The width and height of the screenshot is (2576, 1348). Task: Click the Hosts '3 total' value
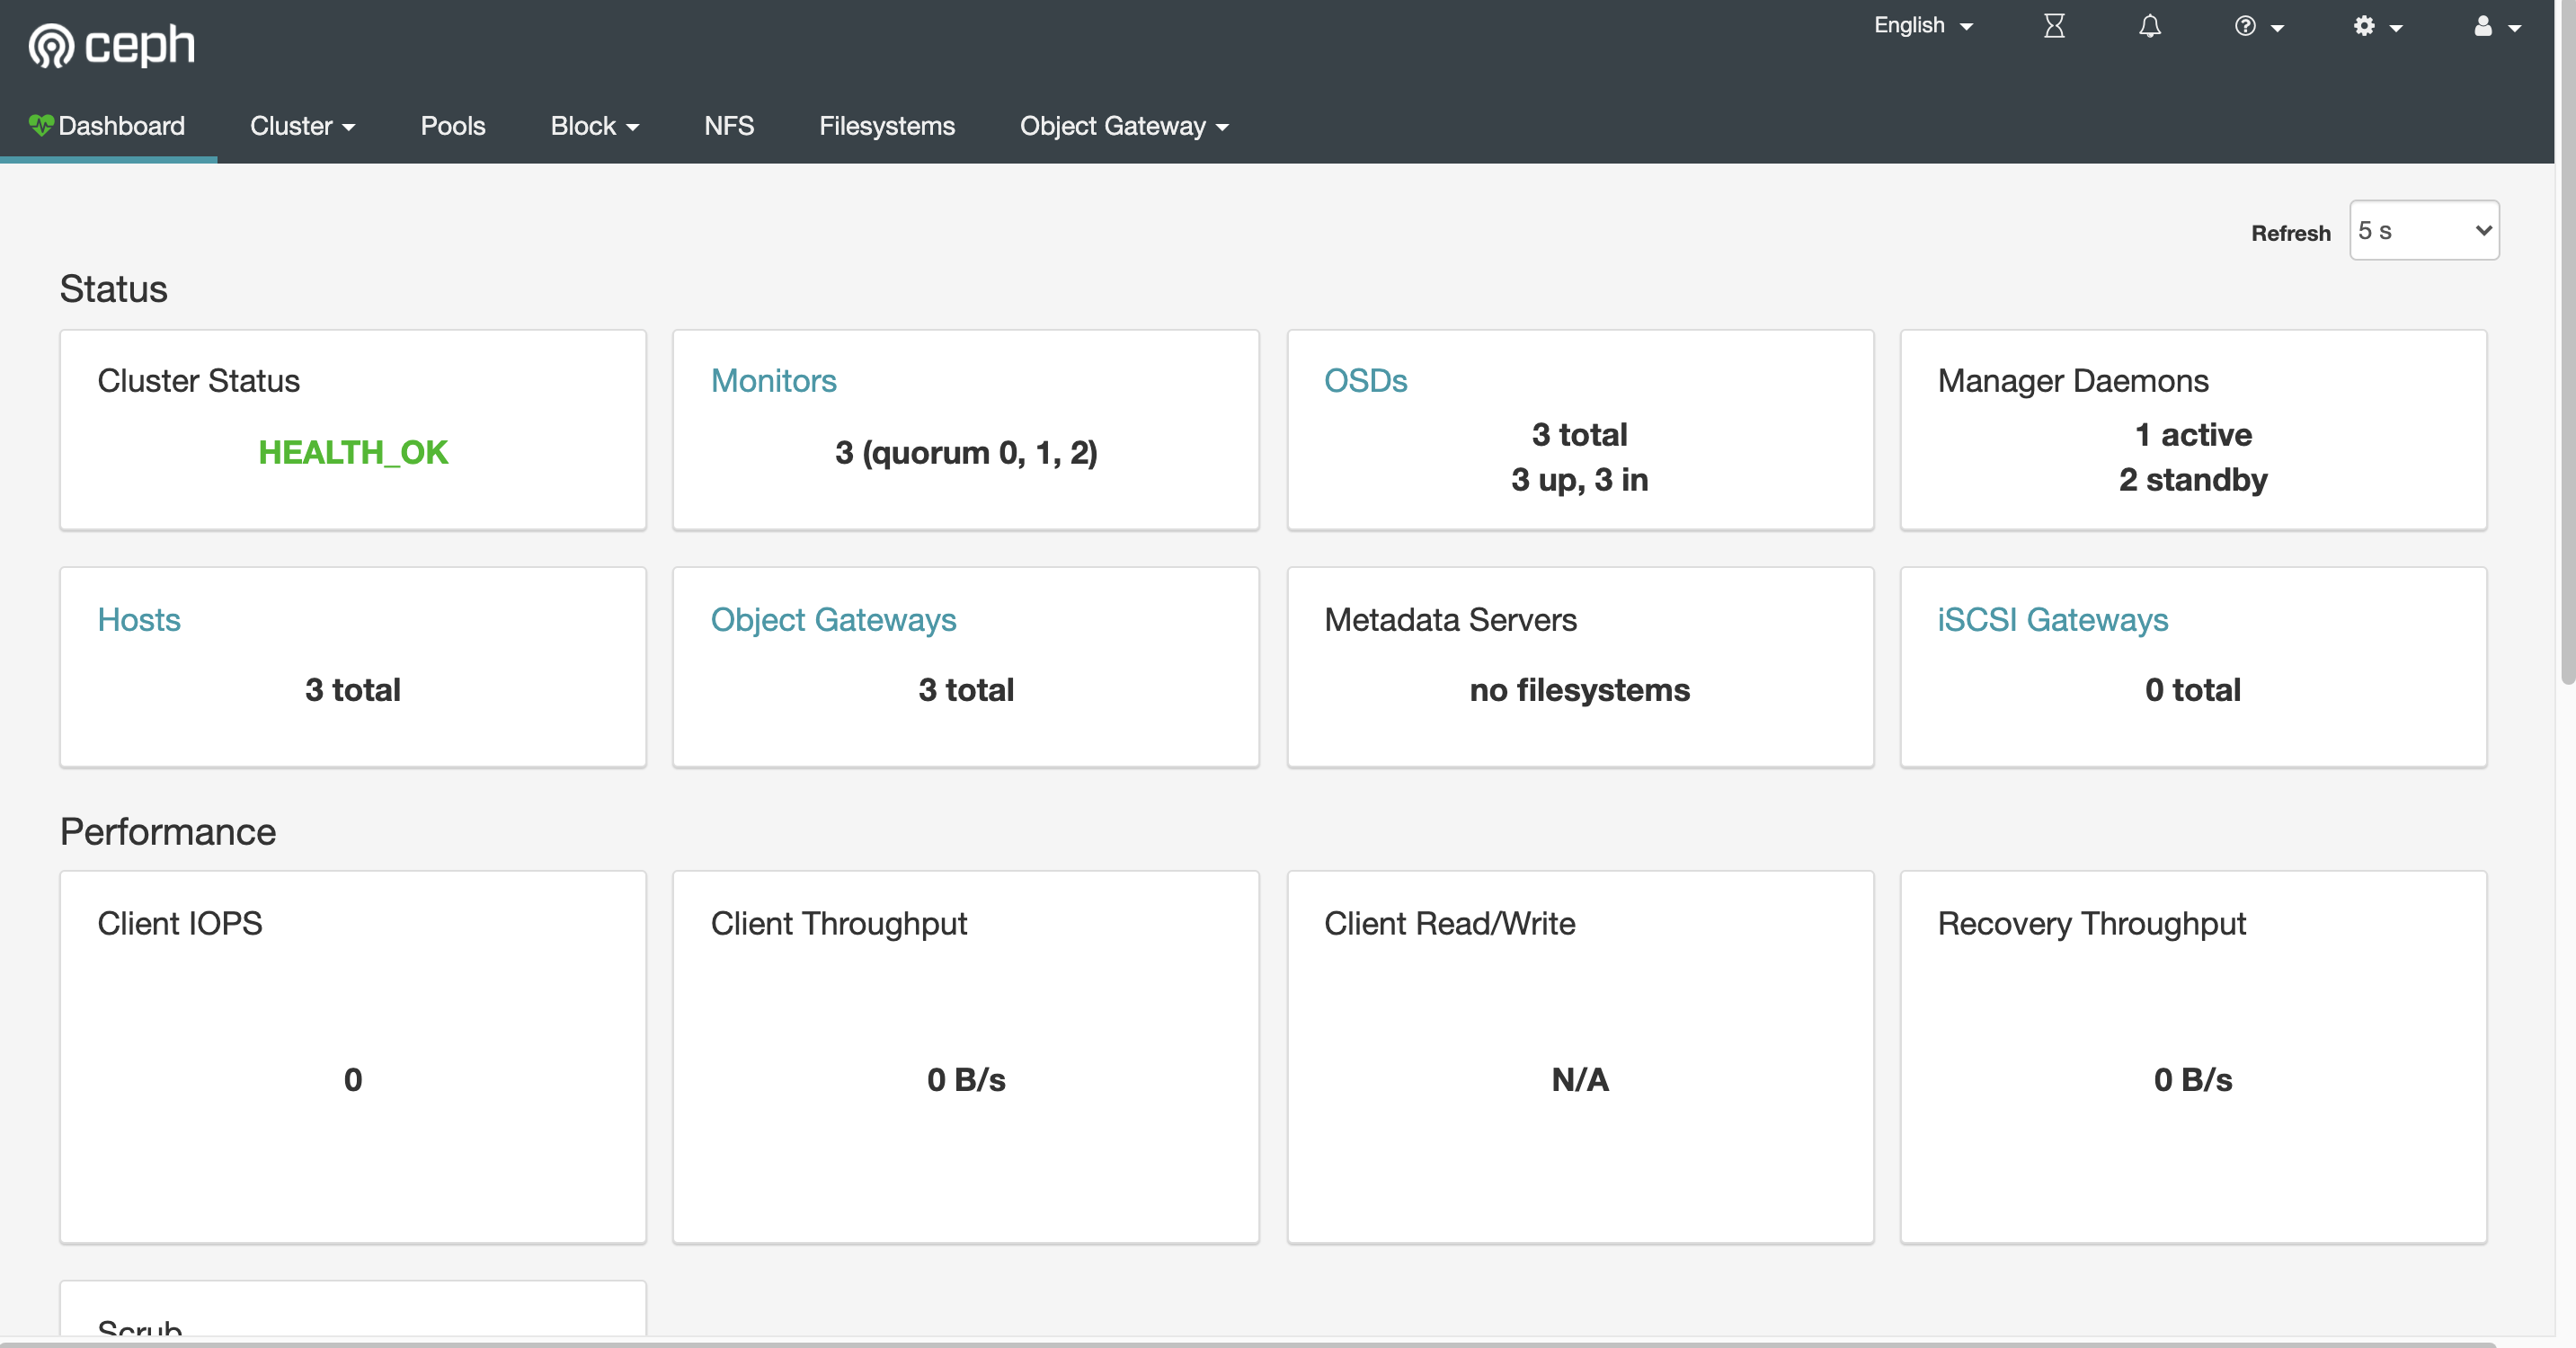pyautogui.click(x=353, y=690)
